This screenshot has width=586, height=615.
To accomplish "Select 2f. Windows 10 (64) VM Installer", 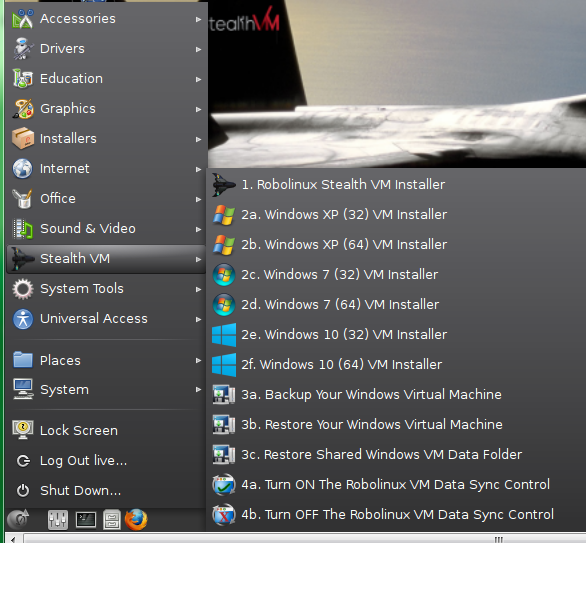I will click(x=396, y=365).
